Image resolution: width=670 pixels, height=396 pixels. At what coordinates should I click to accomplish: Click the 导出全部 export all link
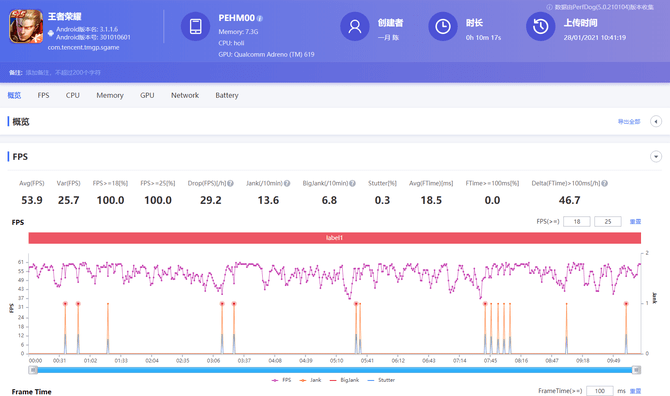pos(629,122)
